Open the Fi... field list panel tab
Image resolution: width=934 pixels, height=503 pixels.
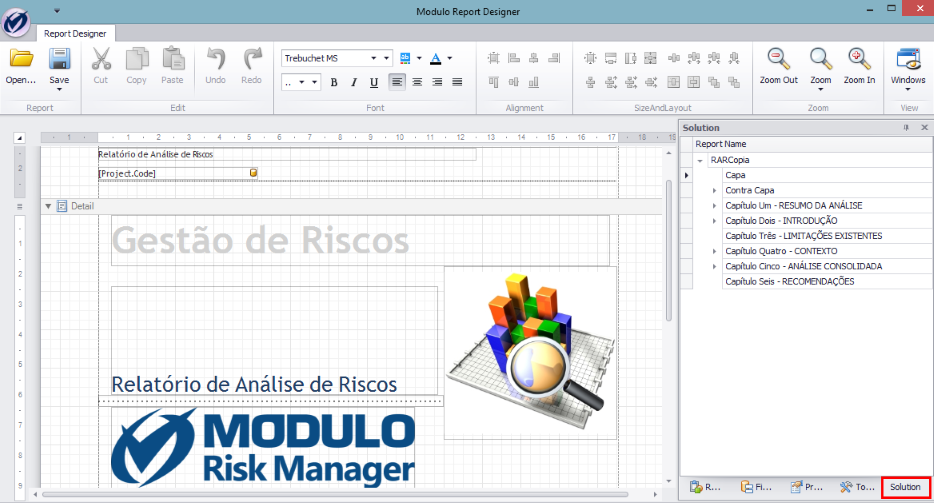tap(756, 487)
